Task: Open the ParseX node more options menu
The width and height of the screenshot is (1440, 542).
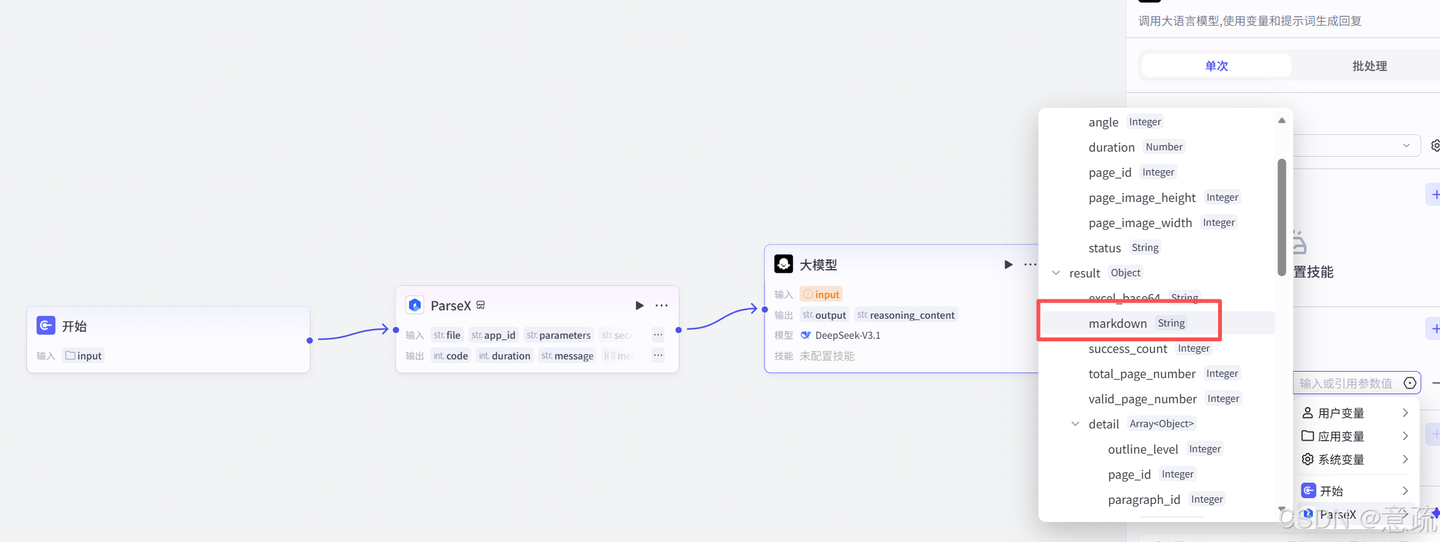Action: [661, 305]
